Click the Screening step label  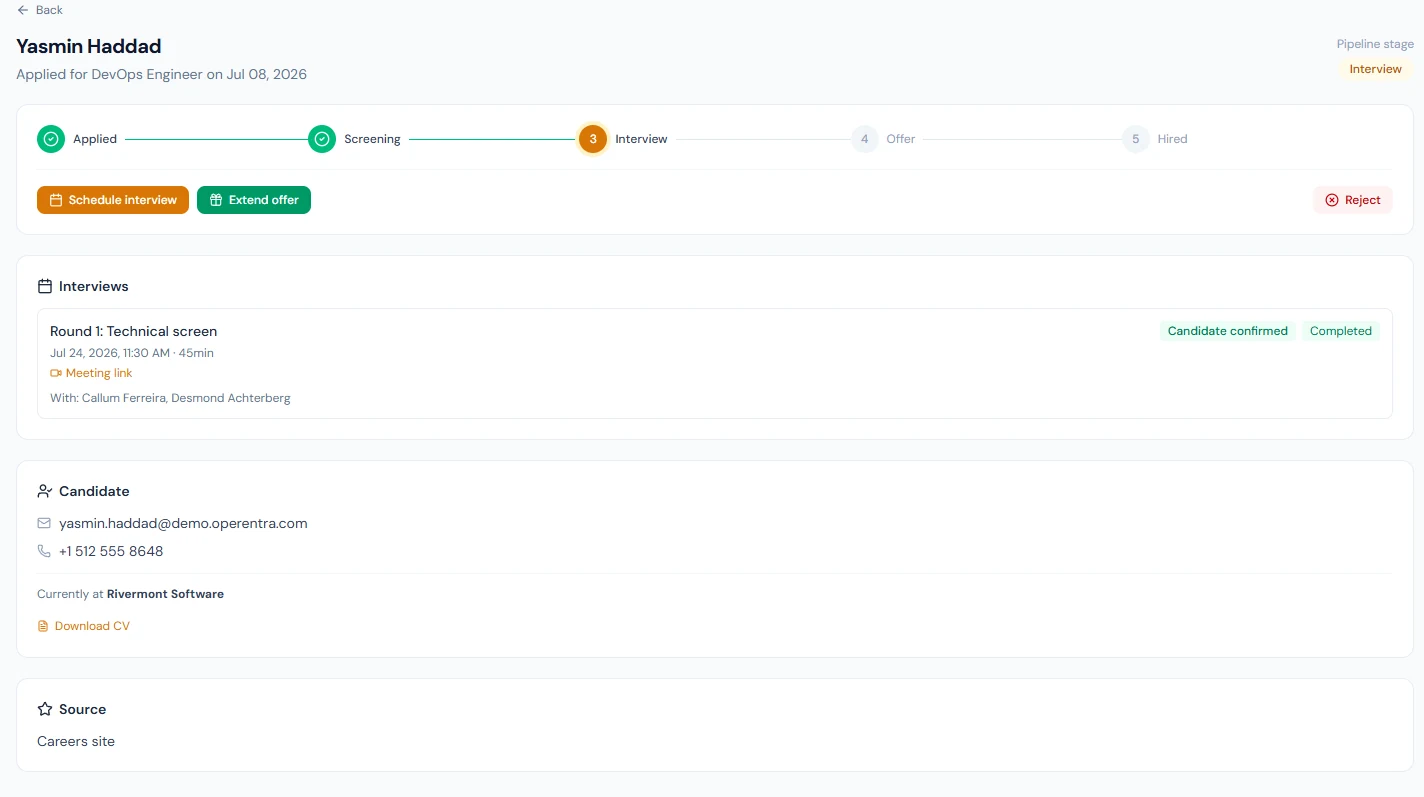(372, 139)
